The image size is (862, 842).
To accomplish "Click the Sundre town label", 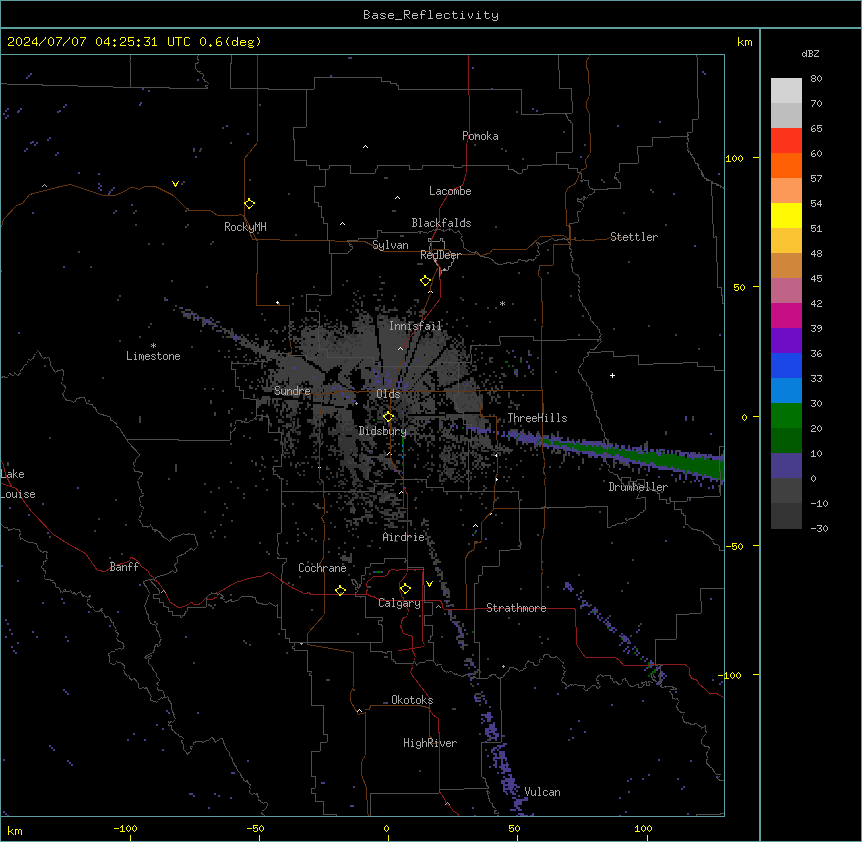I will [292, 391].
